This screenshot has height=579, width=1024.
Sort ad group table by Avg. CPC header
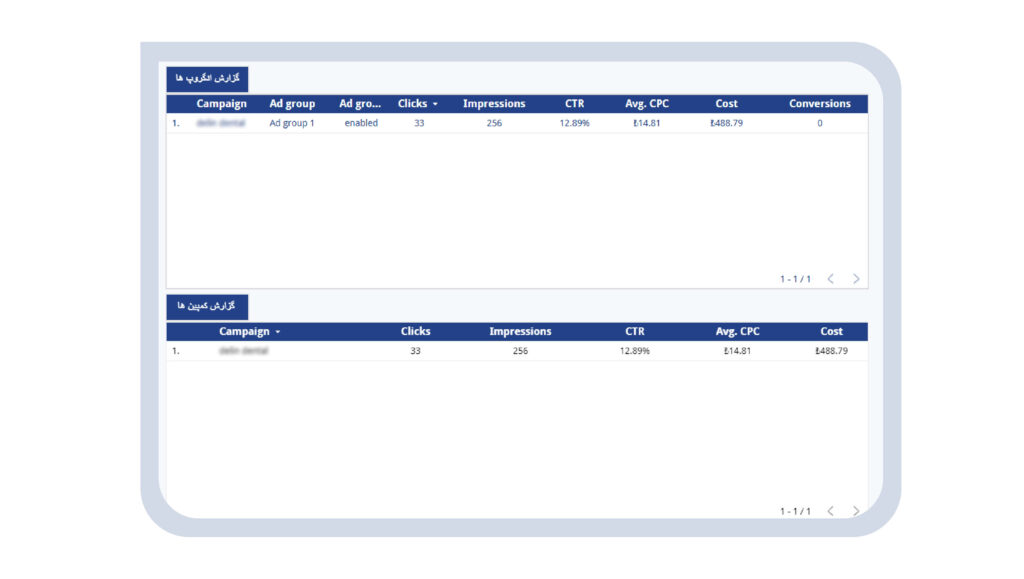tap(647, 103)
